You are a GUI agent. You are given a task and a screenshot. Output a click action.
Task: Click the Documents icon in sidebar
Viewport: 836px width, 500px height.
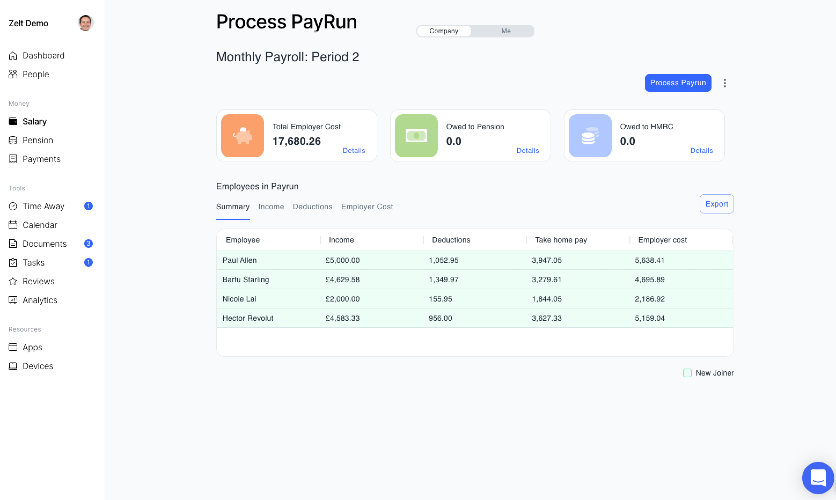pos(13,244)
